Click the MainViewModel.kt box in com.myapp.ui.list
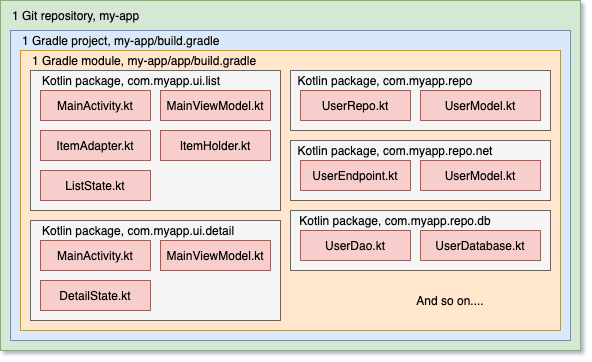Viewport: 592px width, 362px height. 215,106
